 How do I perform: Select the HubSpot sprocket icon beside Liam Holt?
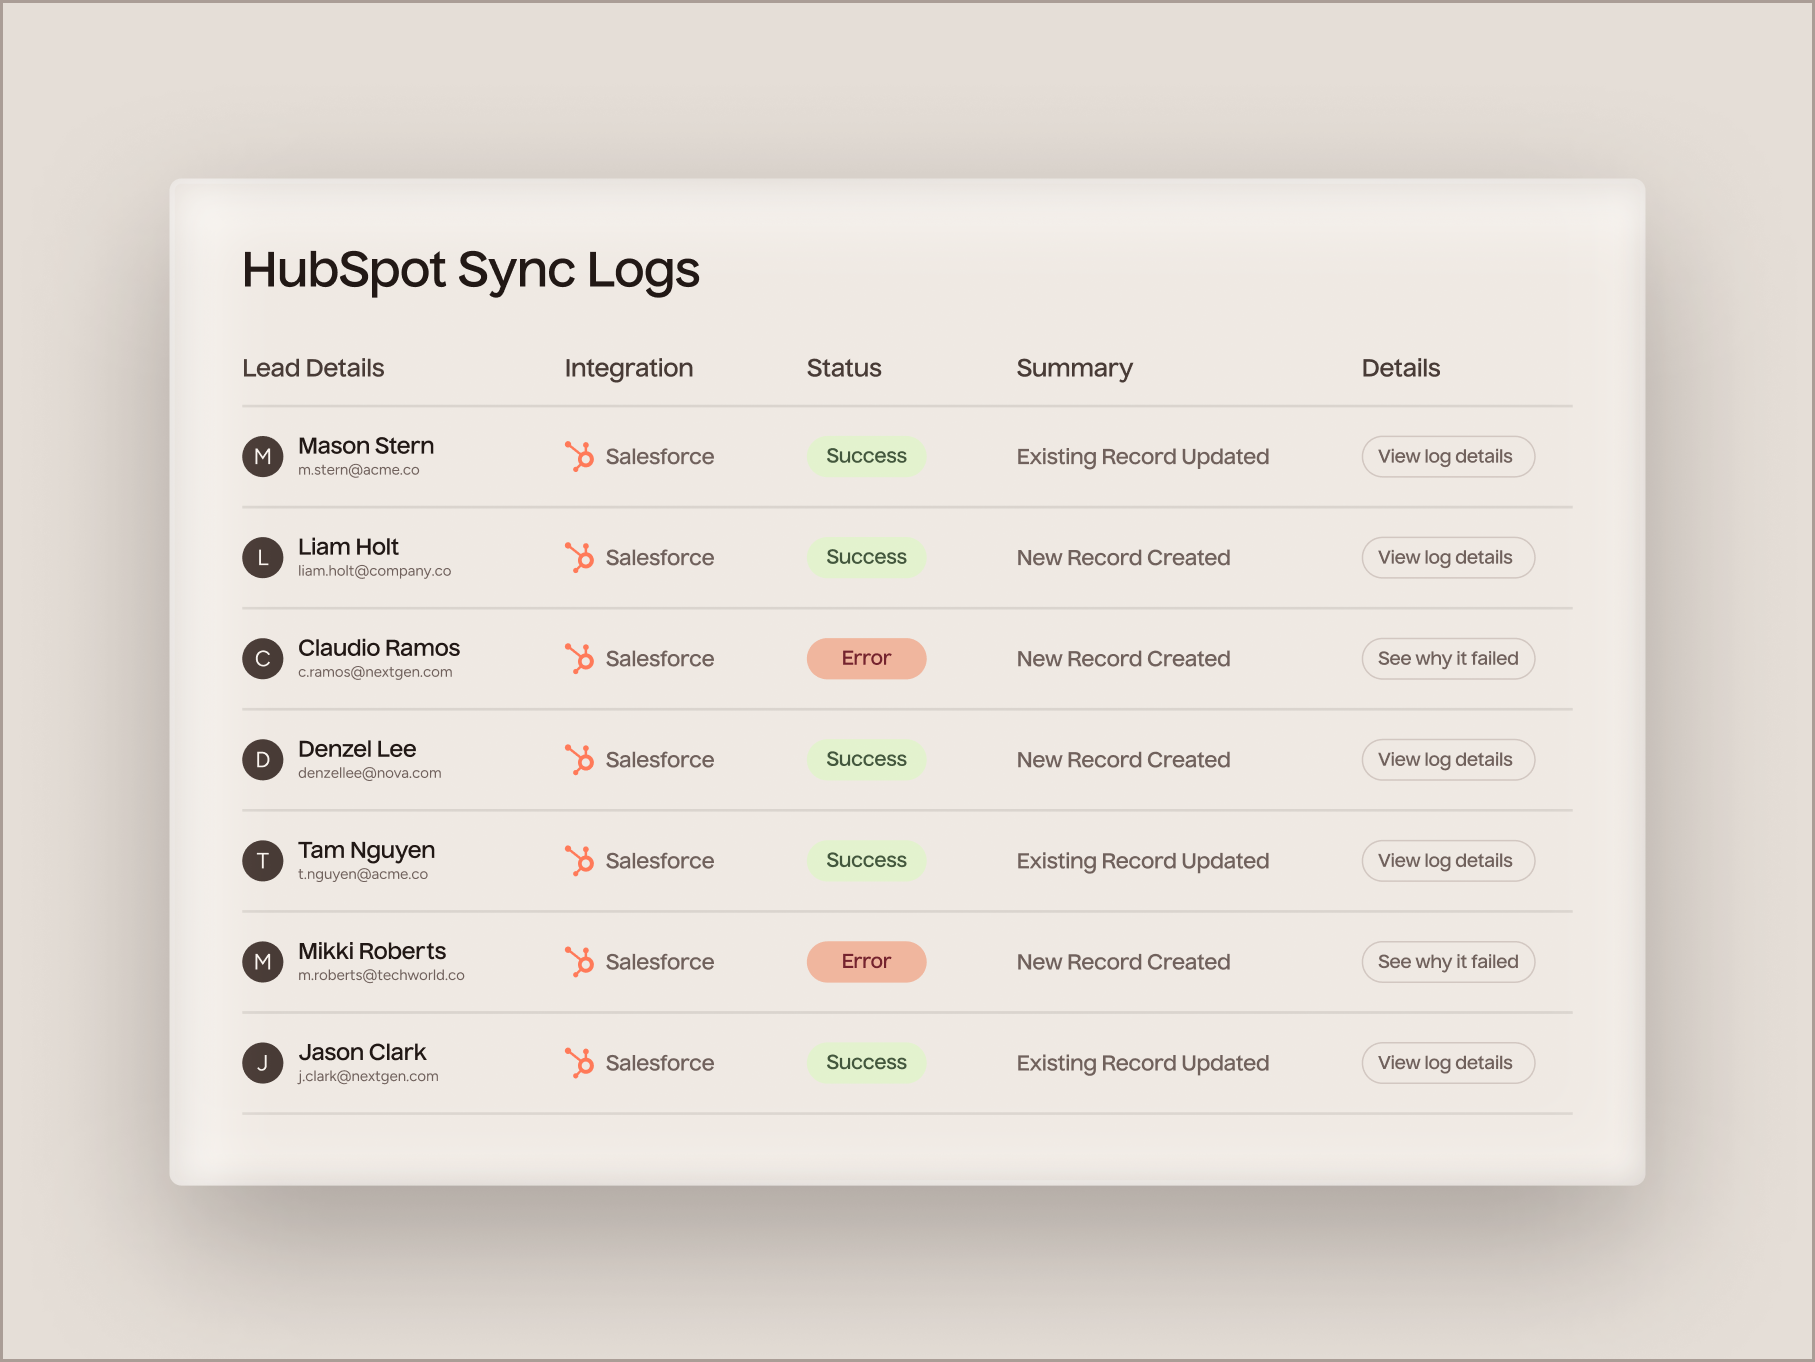[x=581, y=557]
